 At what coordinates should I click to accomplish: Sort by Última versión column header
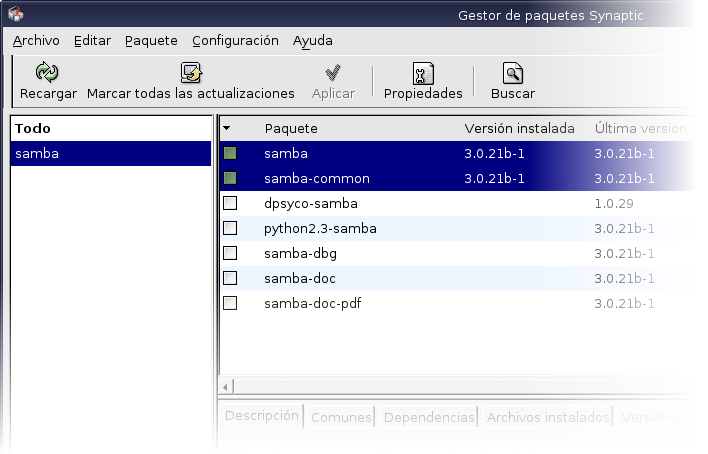coord(640,129)
